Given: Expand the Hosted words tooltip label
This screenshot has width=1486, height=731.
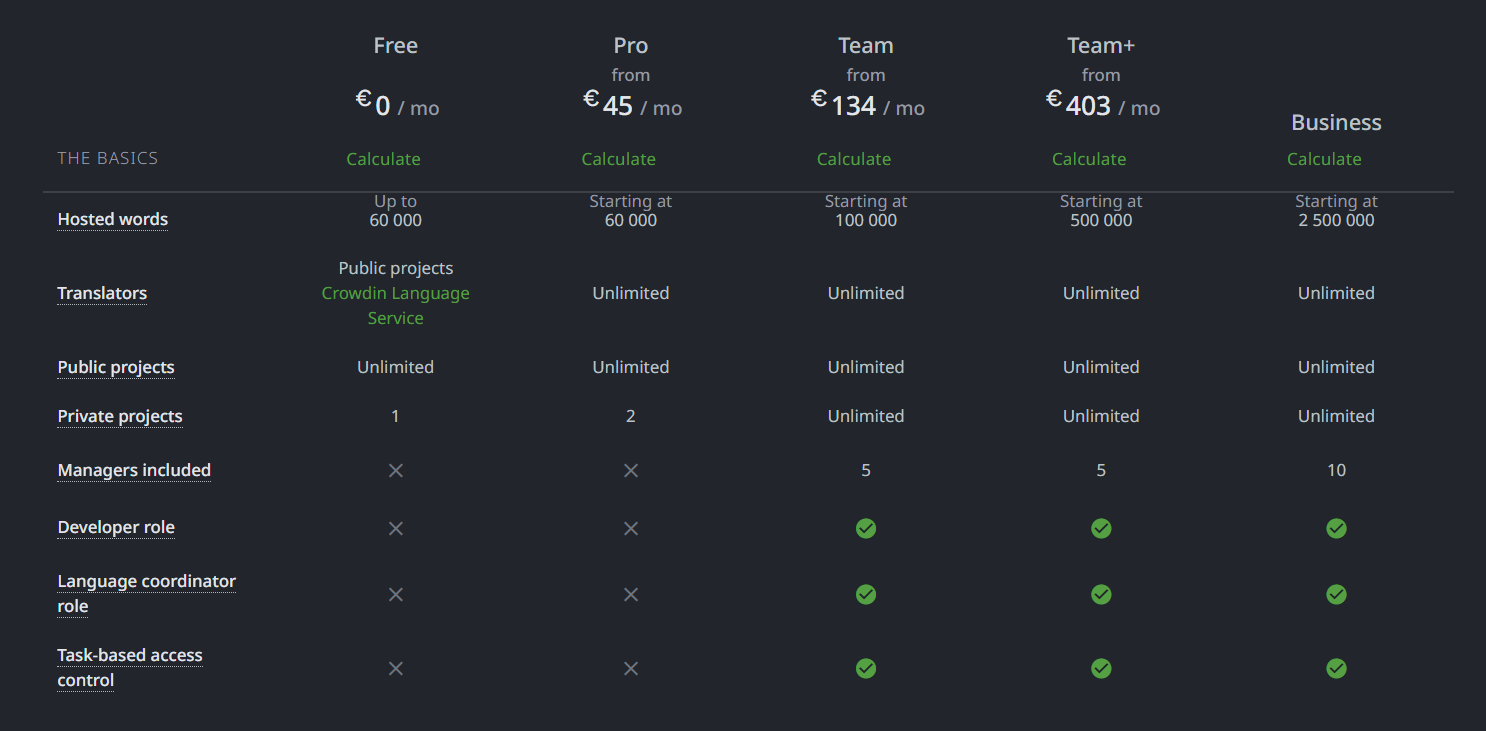Looking at the screenshot, I should pyautogui.click(x=112, y=219).
